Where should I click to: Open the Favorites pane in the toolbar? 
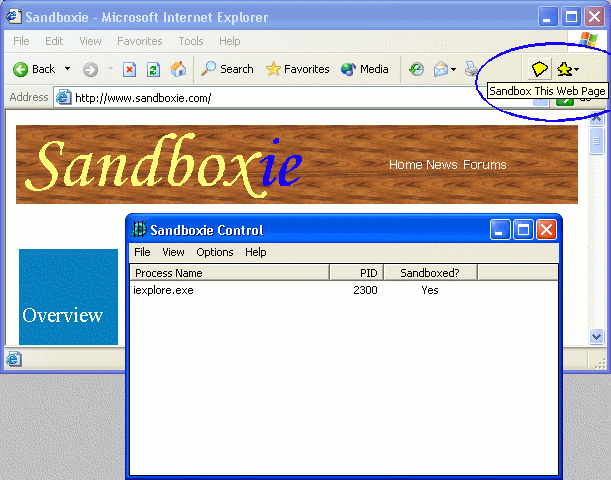pos(297,69)
